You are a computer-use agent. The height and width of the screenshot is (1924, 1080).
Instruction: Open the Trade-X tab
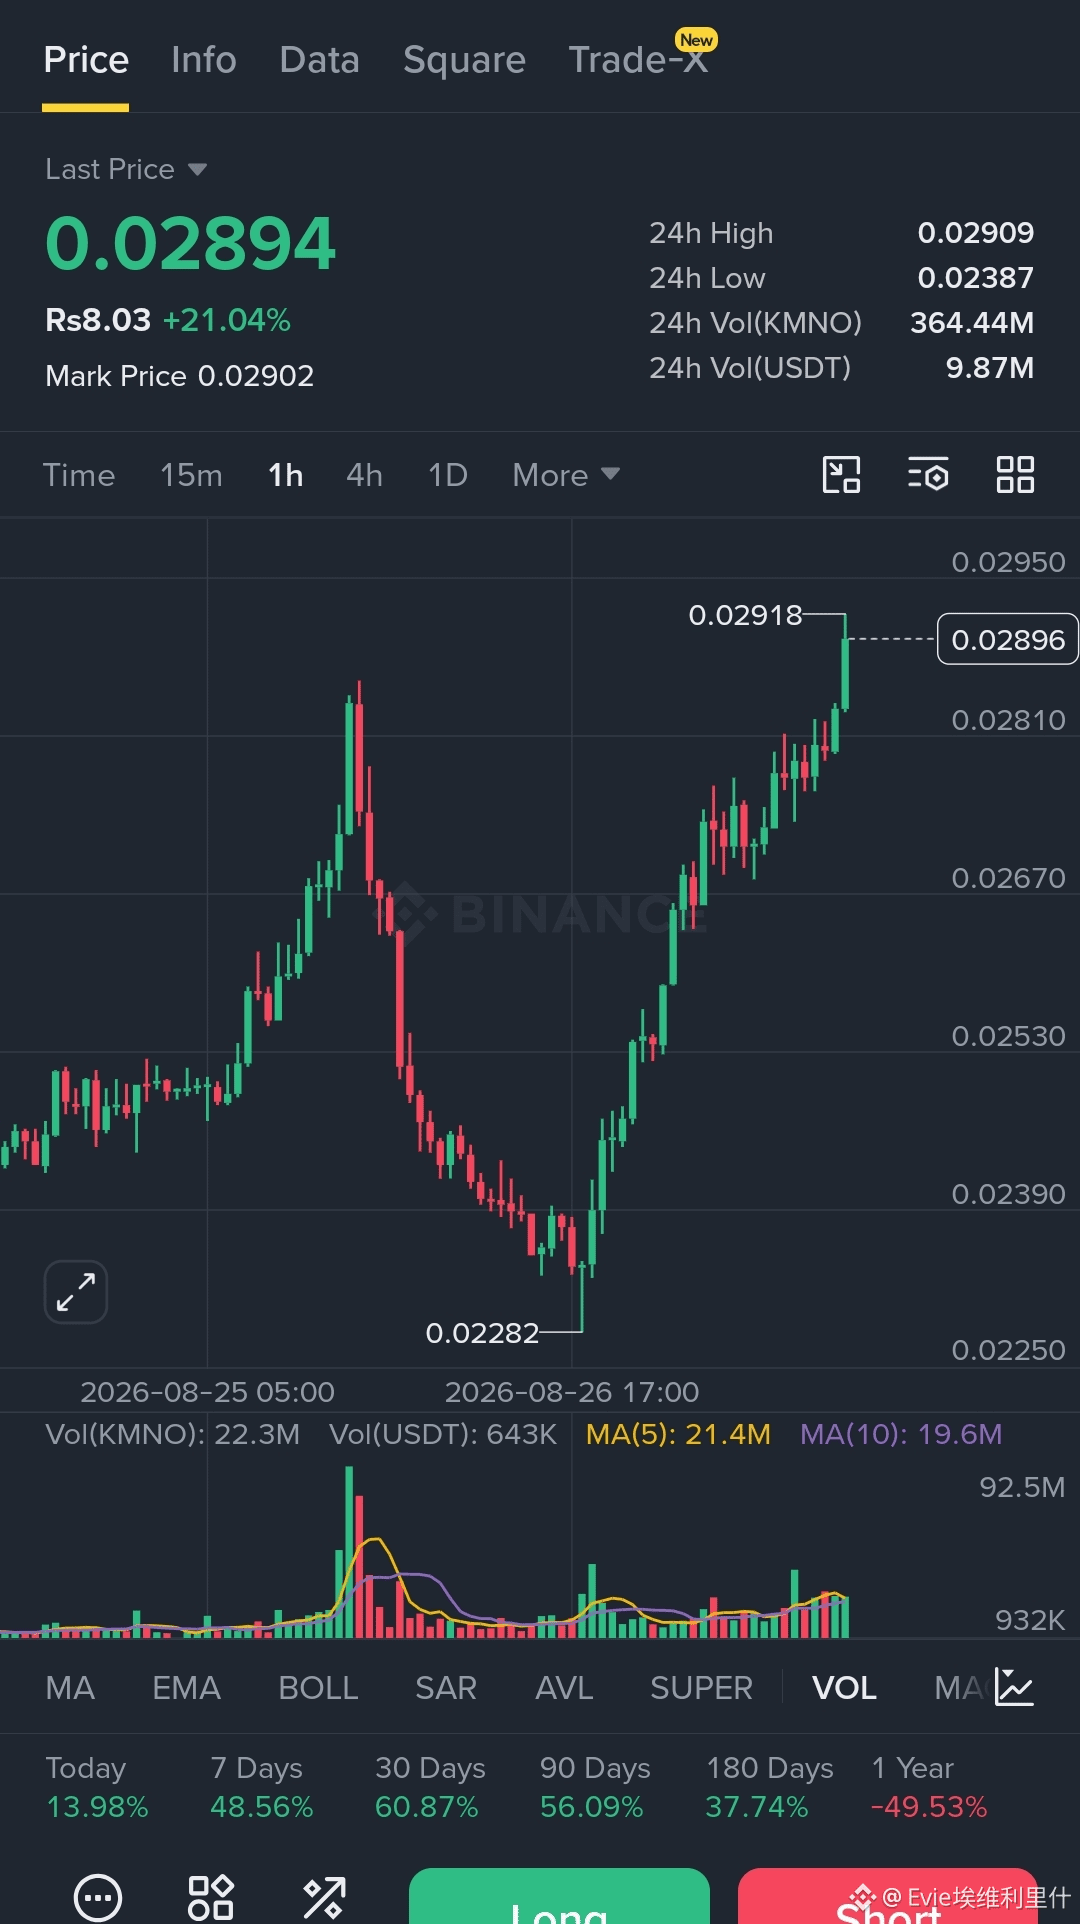pyautogui.click(x=638, y=60)
